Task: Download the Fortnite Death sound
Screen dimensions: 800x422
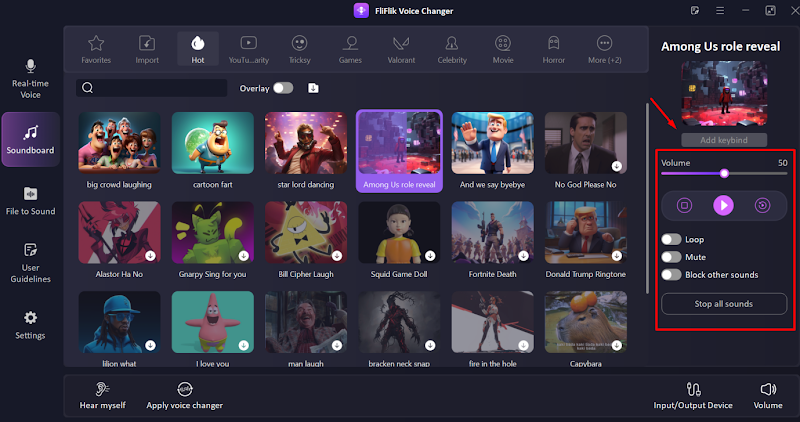Action: [x=523, y=256]
